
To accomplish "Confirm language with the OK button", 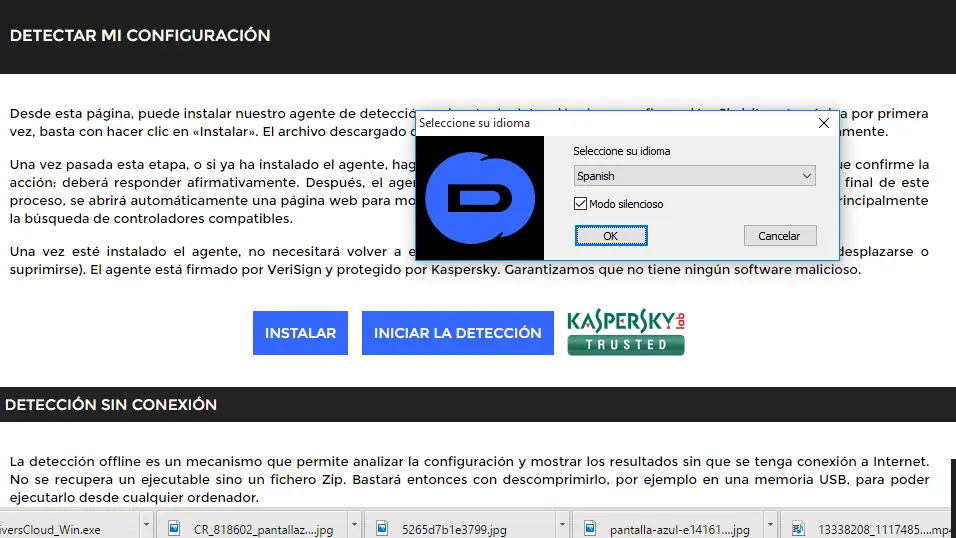I will coord(611,235).
